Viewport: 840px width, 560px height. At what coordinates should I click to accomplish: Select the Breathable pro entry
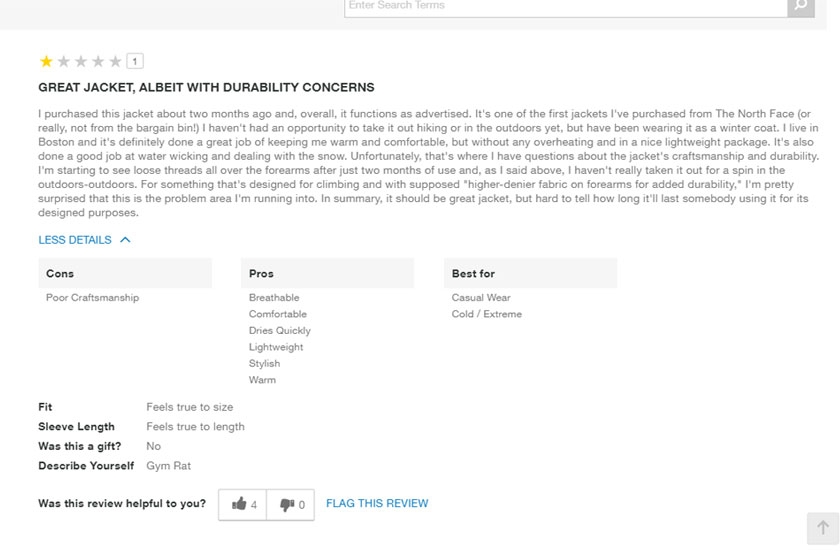click(x=274, y=298)
